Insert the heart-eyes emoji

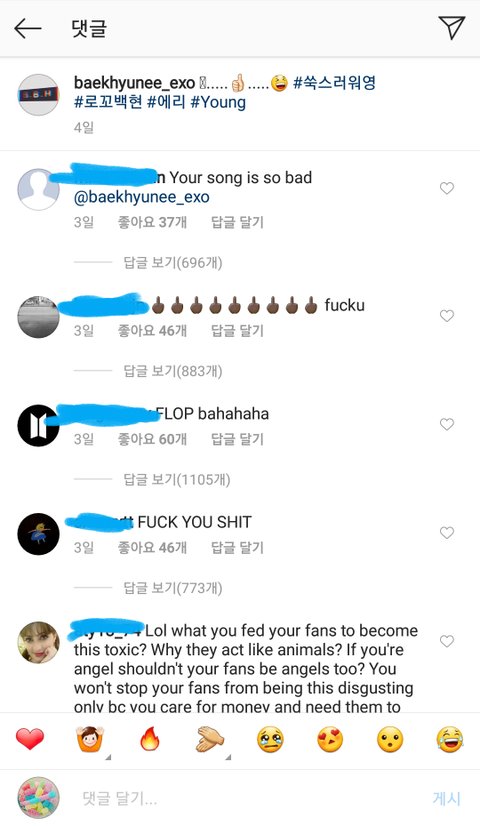coord(330,740)
